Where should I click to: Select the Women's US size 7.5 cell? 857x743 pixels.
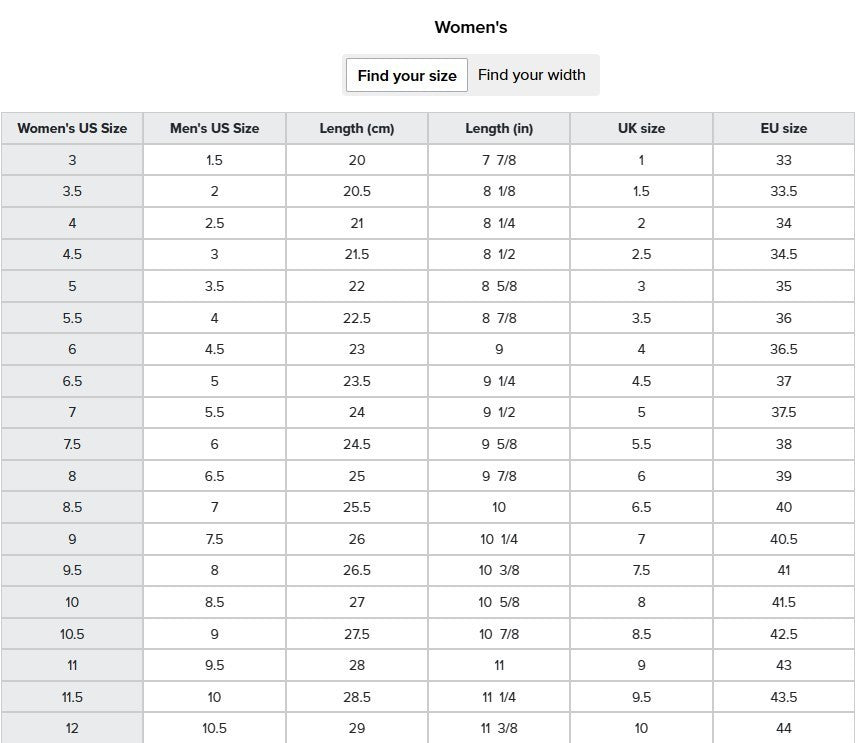coord(72,444)
